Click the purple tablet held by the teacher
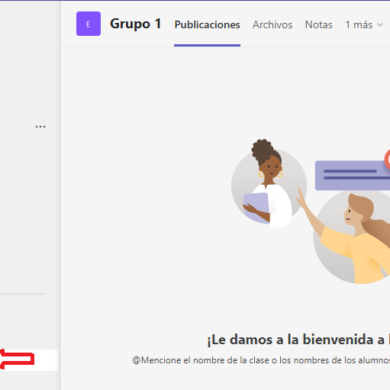 [256, 208]
